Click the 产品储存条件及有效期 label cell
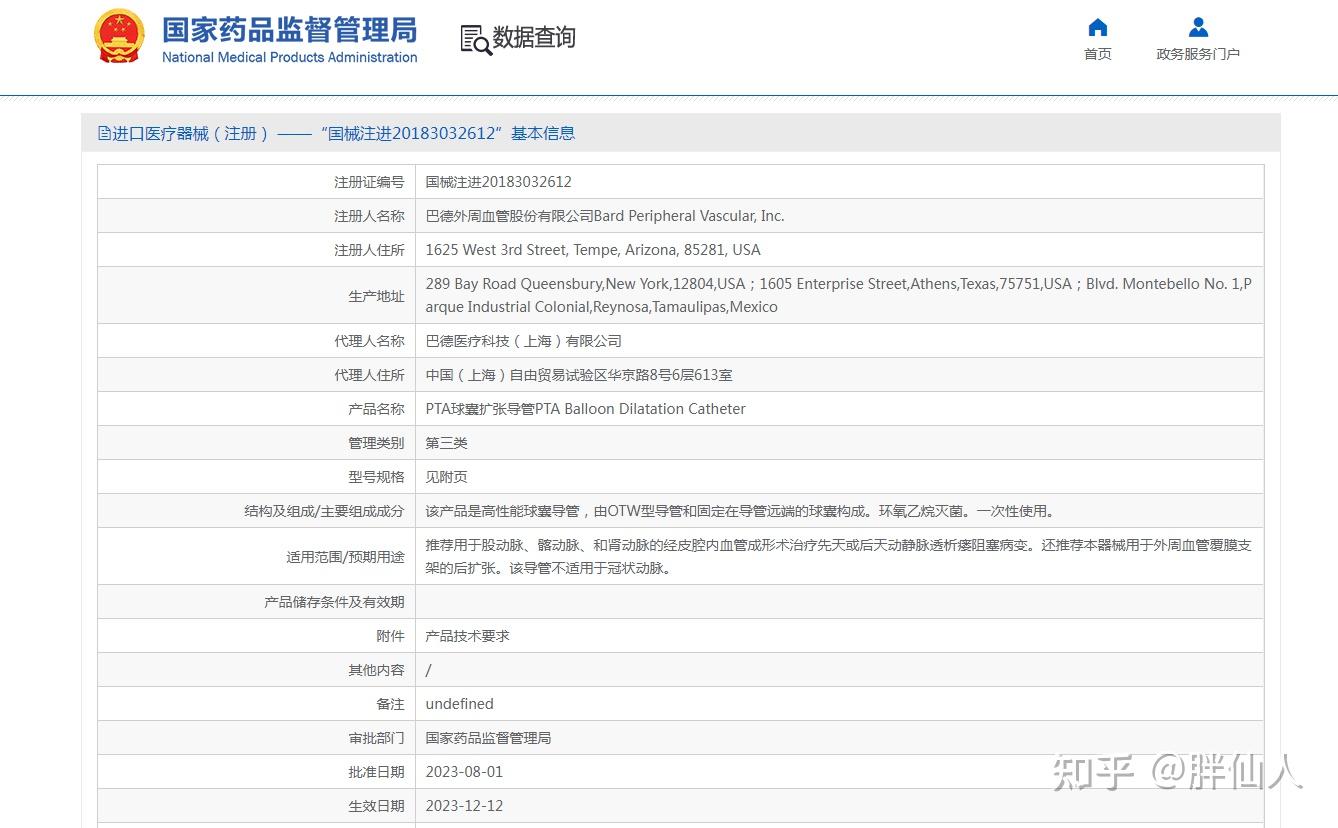The height and width of the screenshot is (828, 1338). tap(257, 602)
